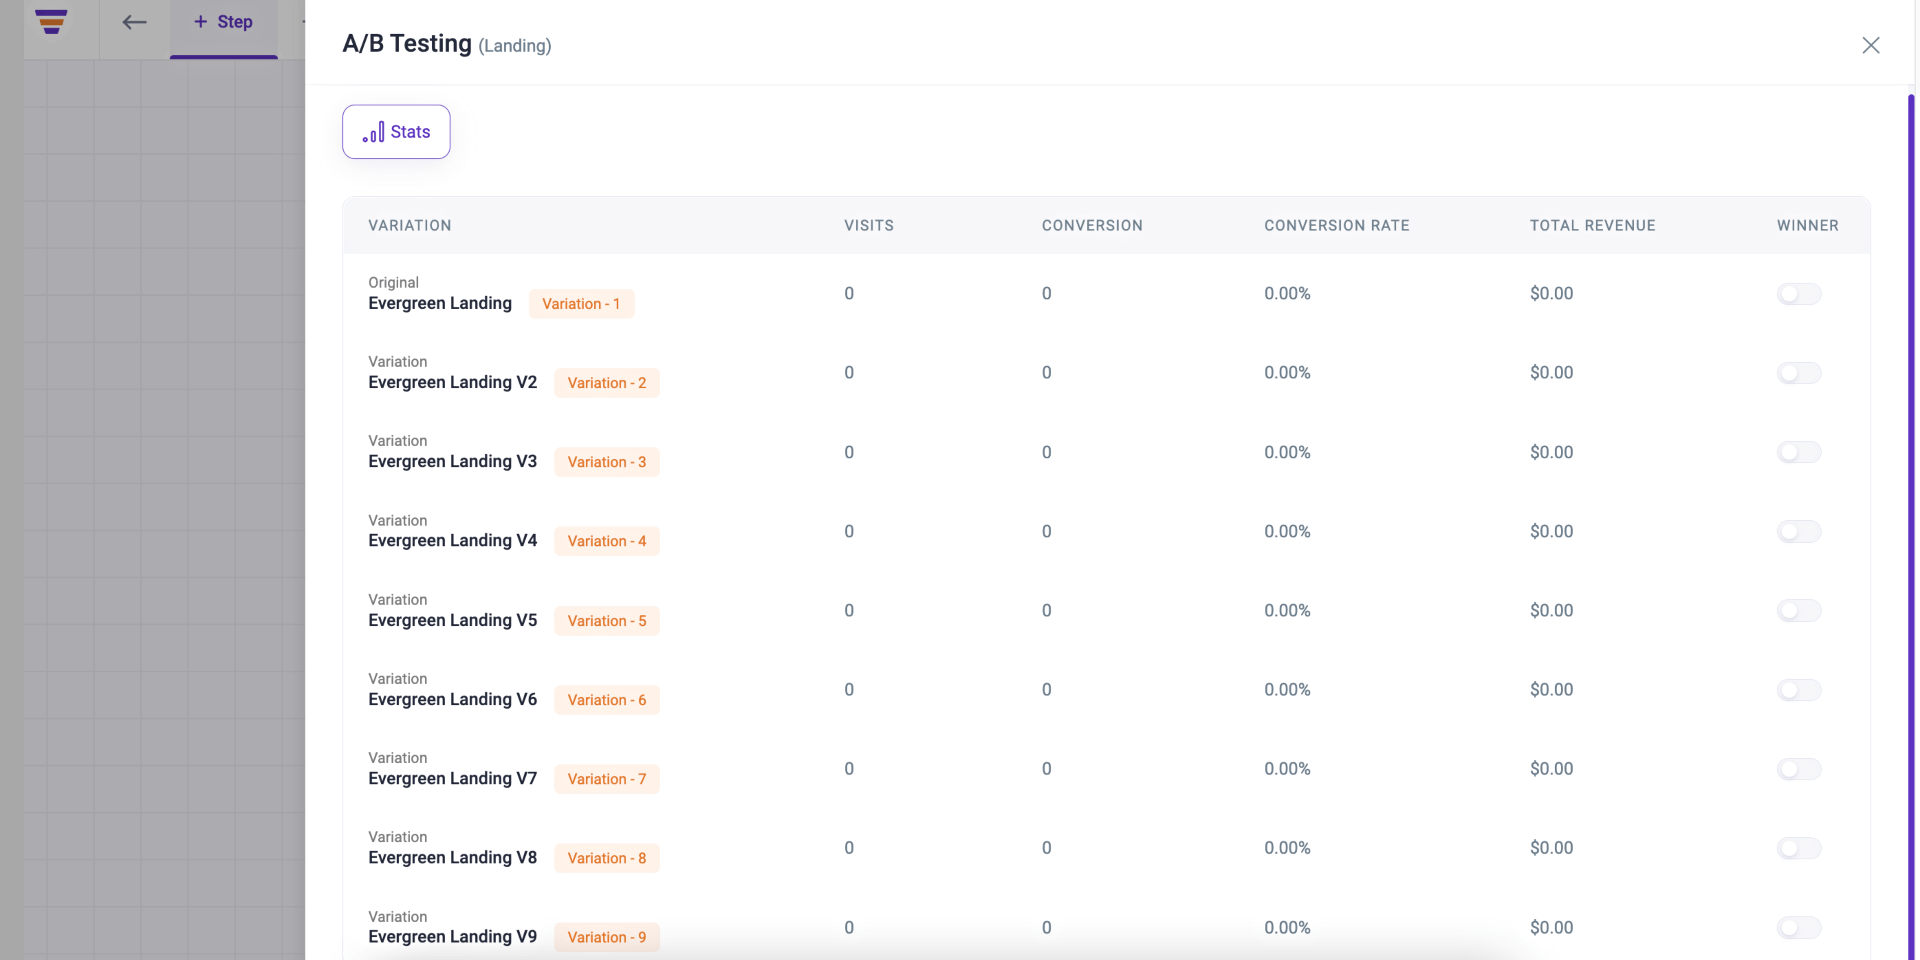Add a new step with + Step

pyautogui.click(x=223, y=22)
